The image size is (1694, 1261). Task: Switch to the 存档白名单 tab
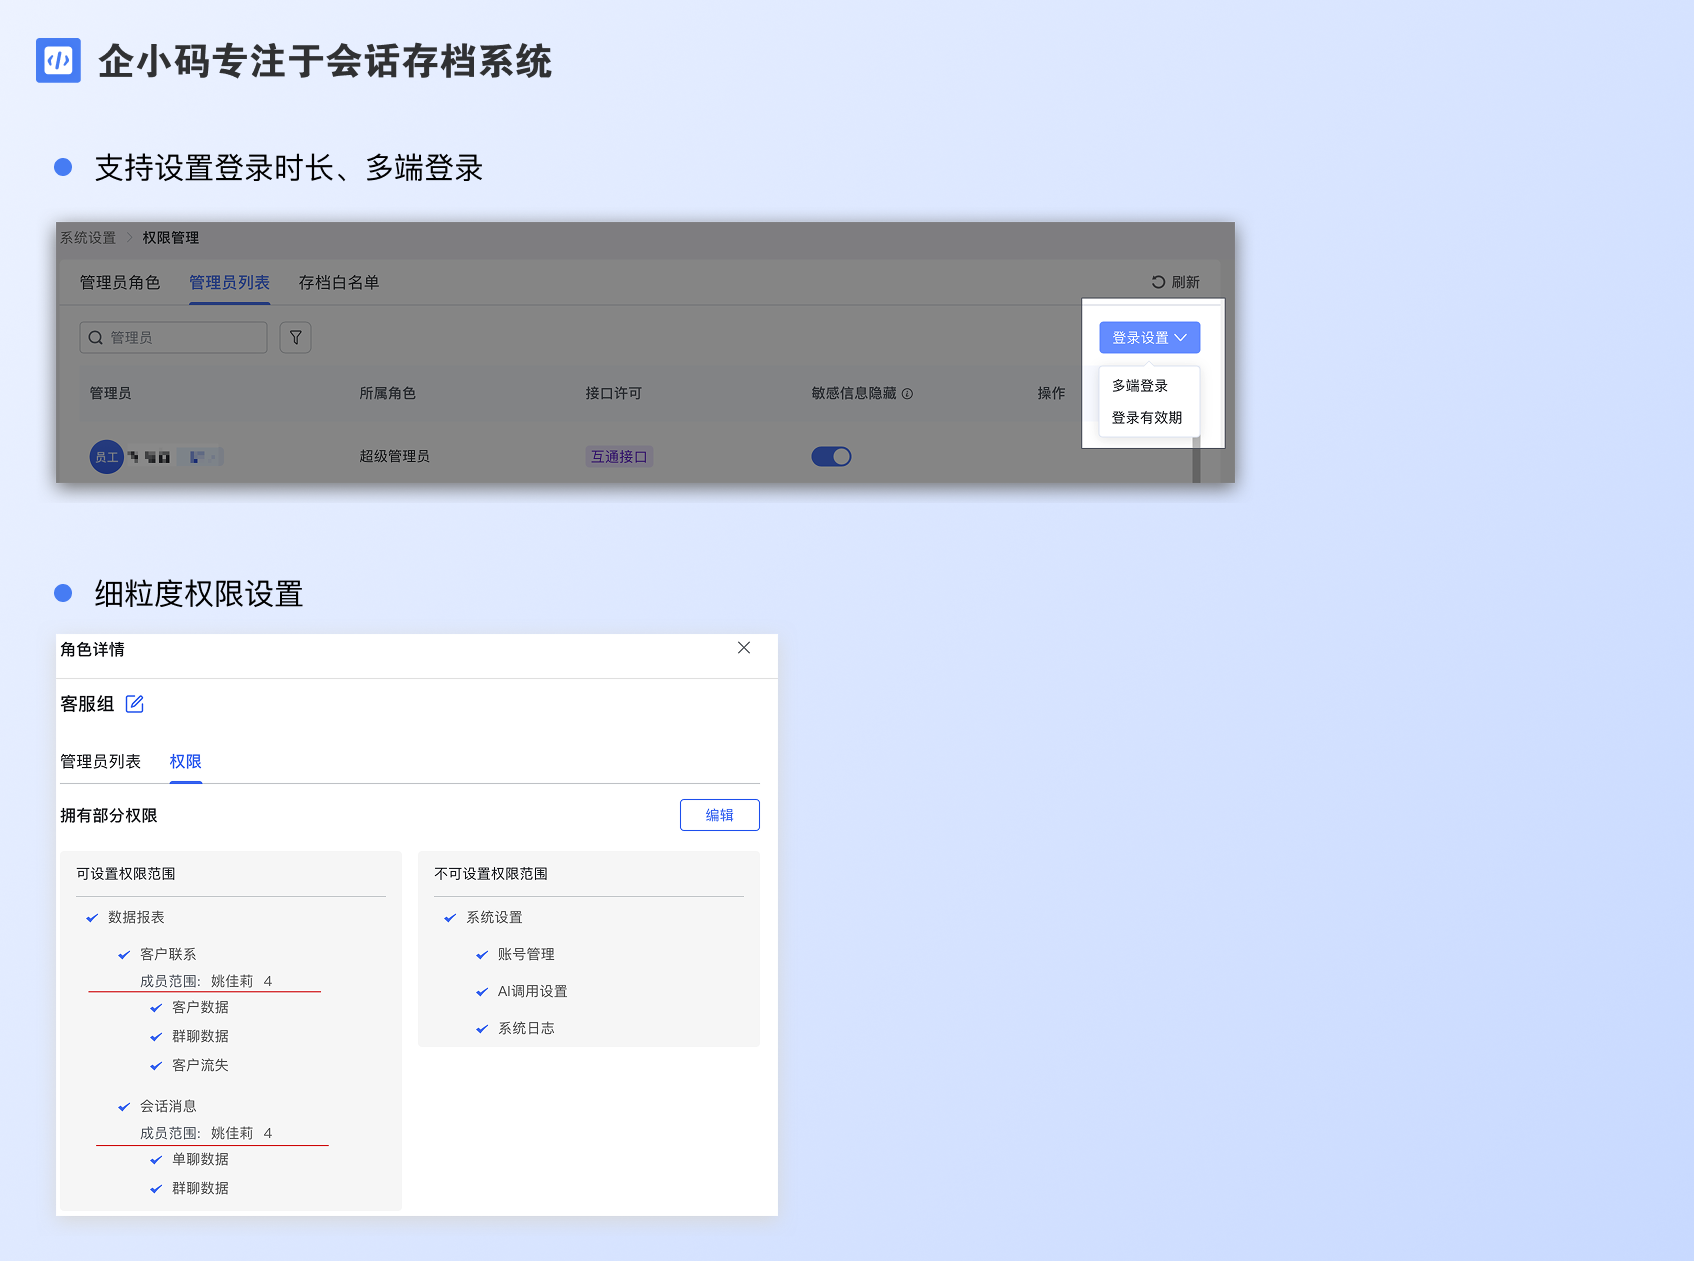tap(339, 283)
